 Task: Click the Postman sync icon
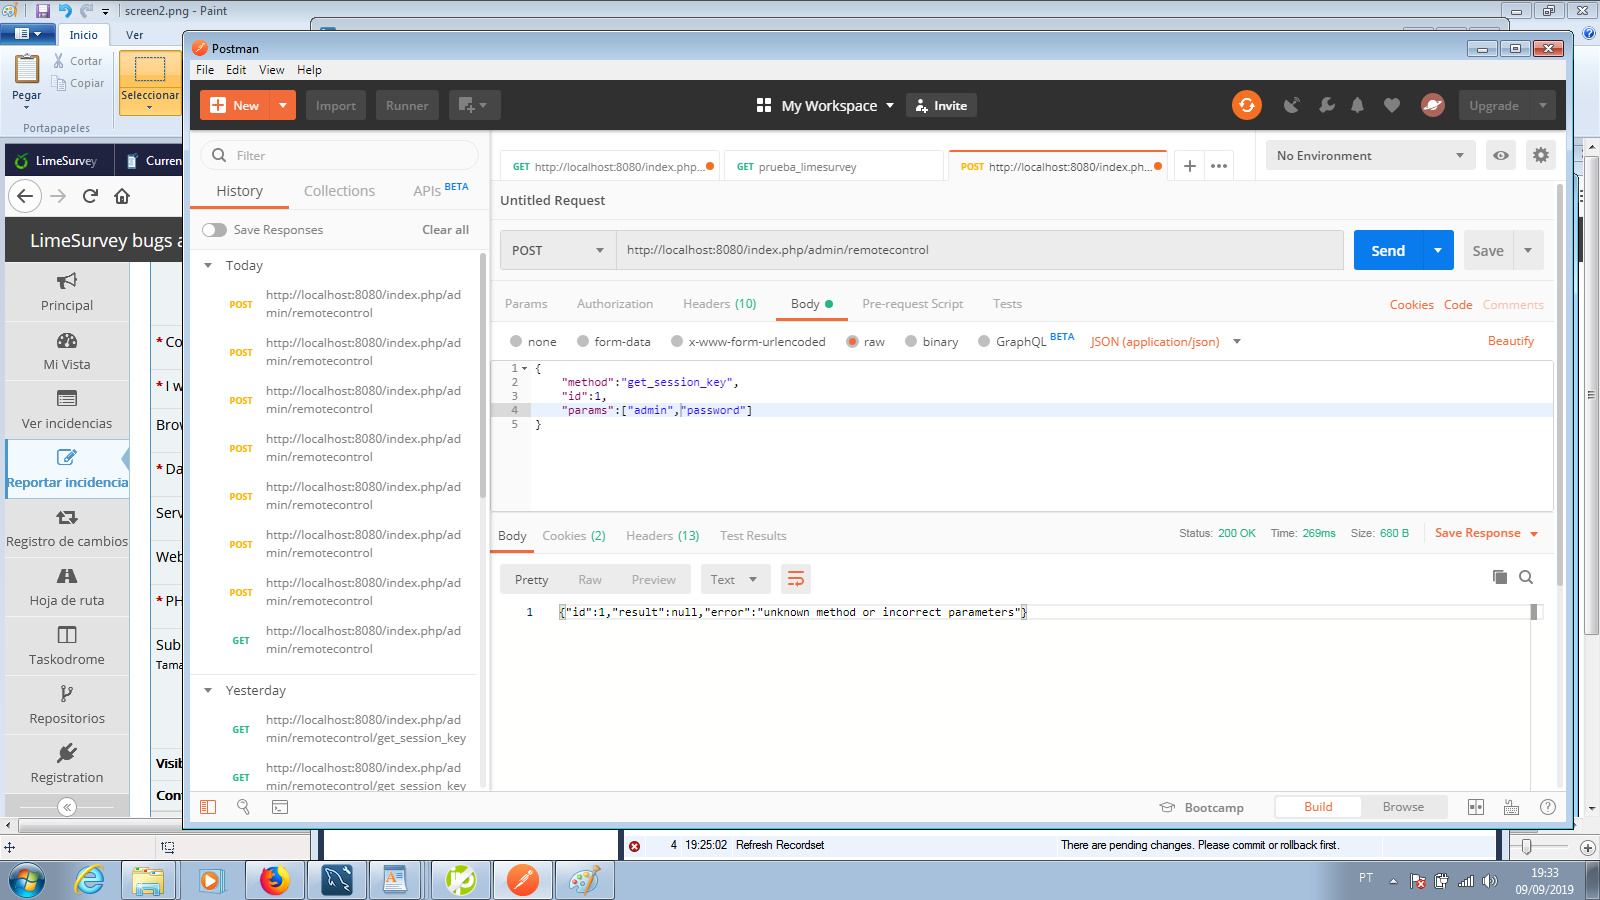[x=1246, y=105]
